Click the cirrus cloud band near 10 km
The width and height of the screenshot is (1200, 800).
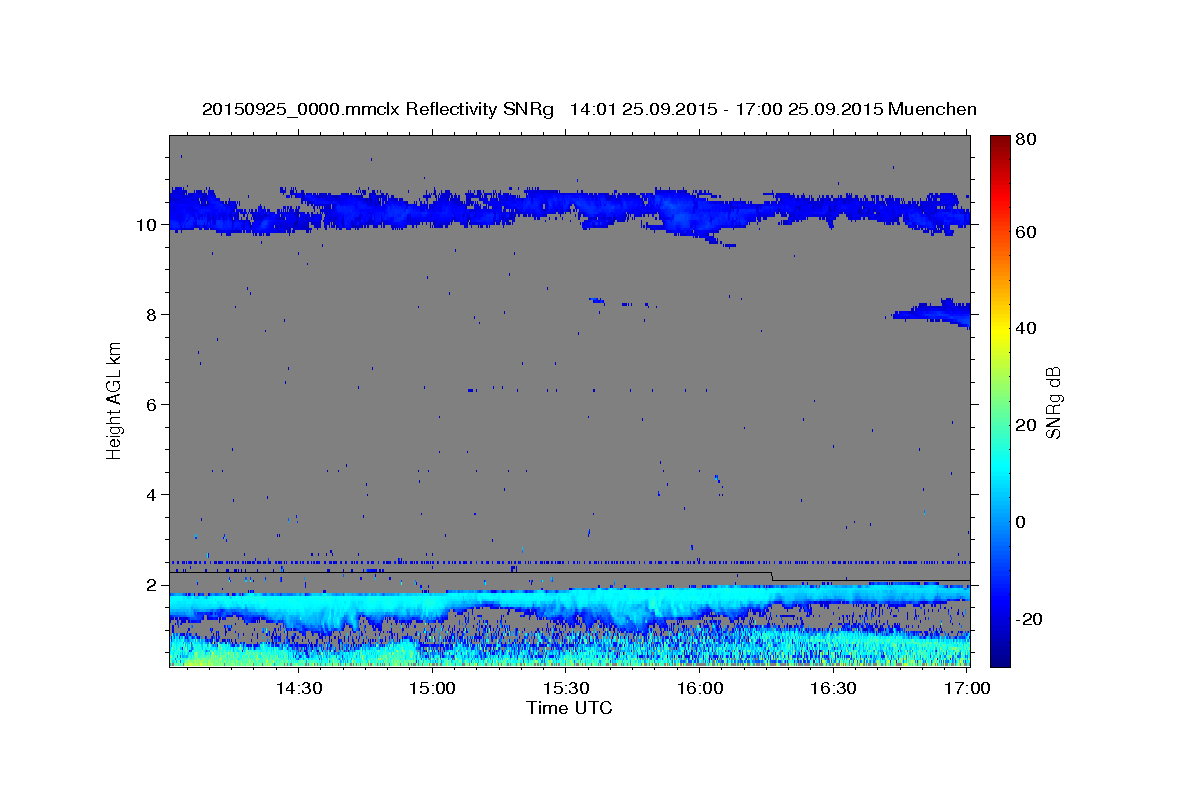click(x=570, y=211)
